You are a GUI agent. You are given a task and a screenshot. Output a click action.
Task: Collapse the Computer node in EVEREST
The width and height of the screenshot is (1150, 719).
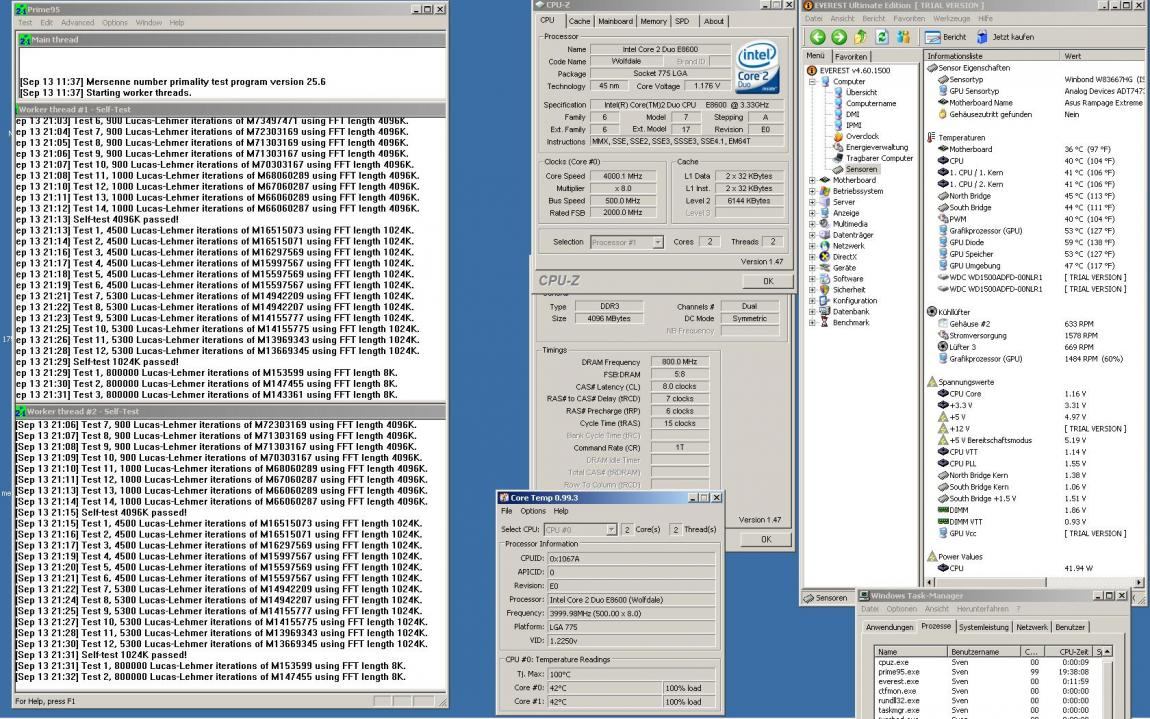(813, 81)
